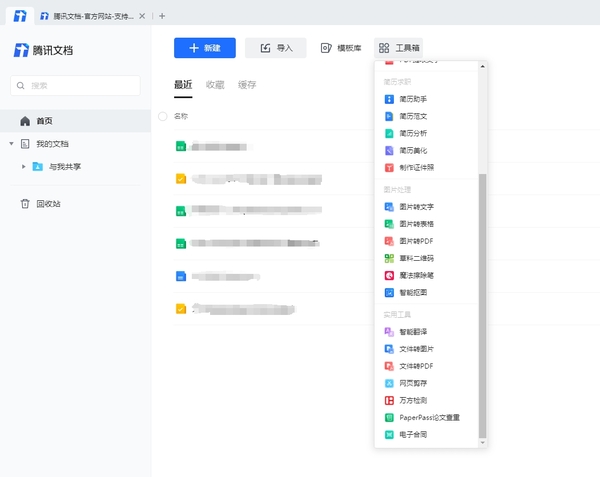
Task: Switch to the 缓存 tab
Action: click(x=247, y=85)
